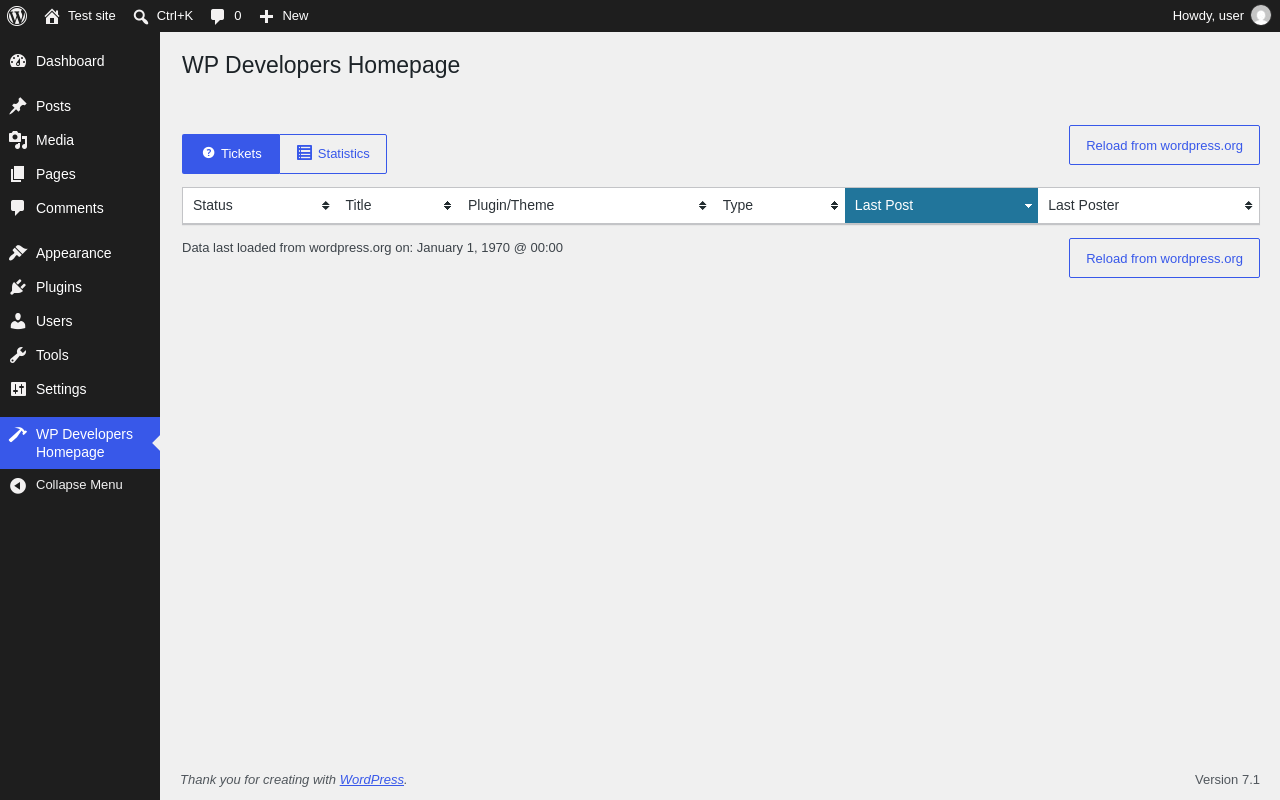Click Howdy, user account menu
1280x800 pixels.
point(1221,16)
